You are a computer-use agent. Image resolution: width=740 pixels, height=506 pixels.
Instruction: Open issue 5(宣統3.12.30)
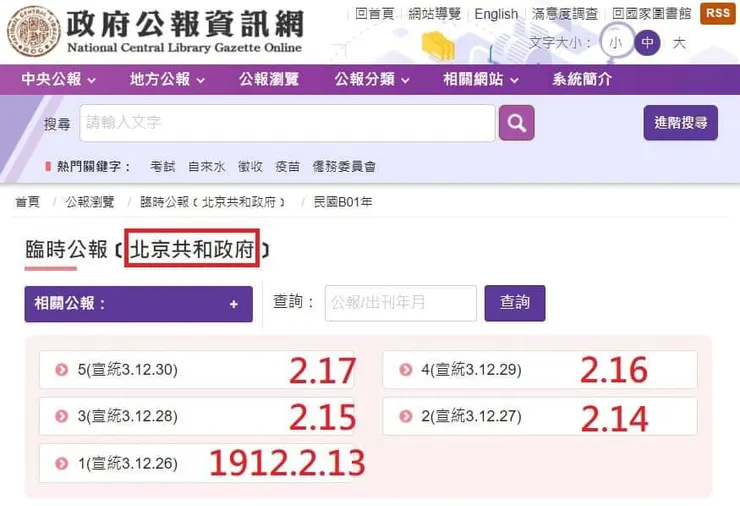pos(196,370)
